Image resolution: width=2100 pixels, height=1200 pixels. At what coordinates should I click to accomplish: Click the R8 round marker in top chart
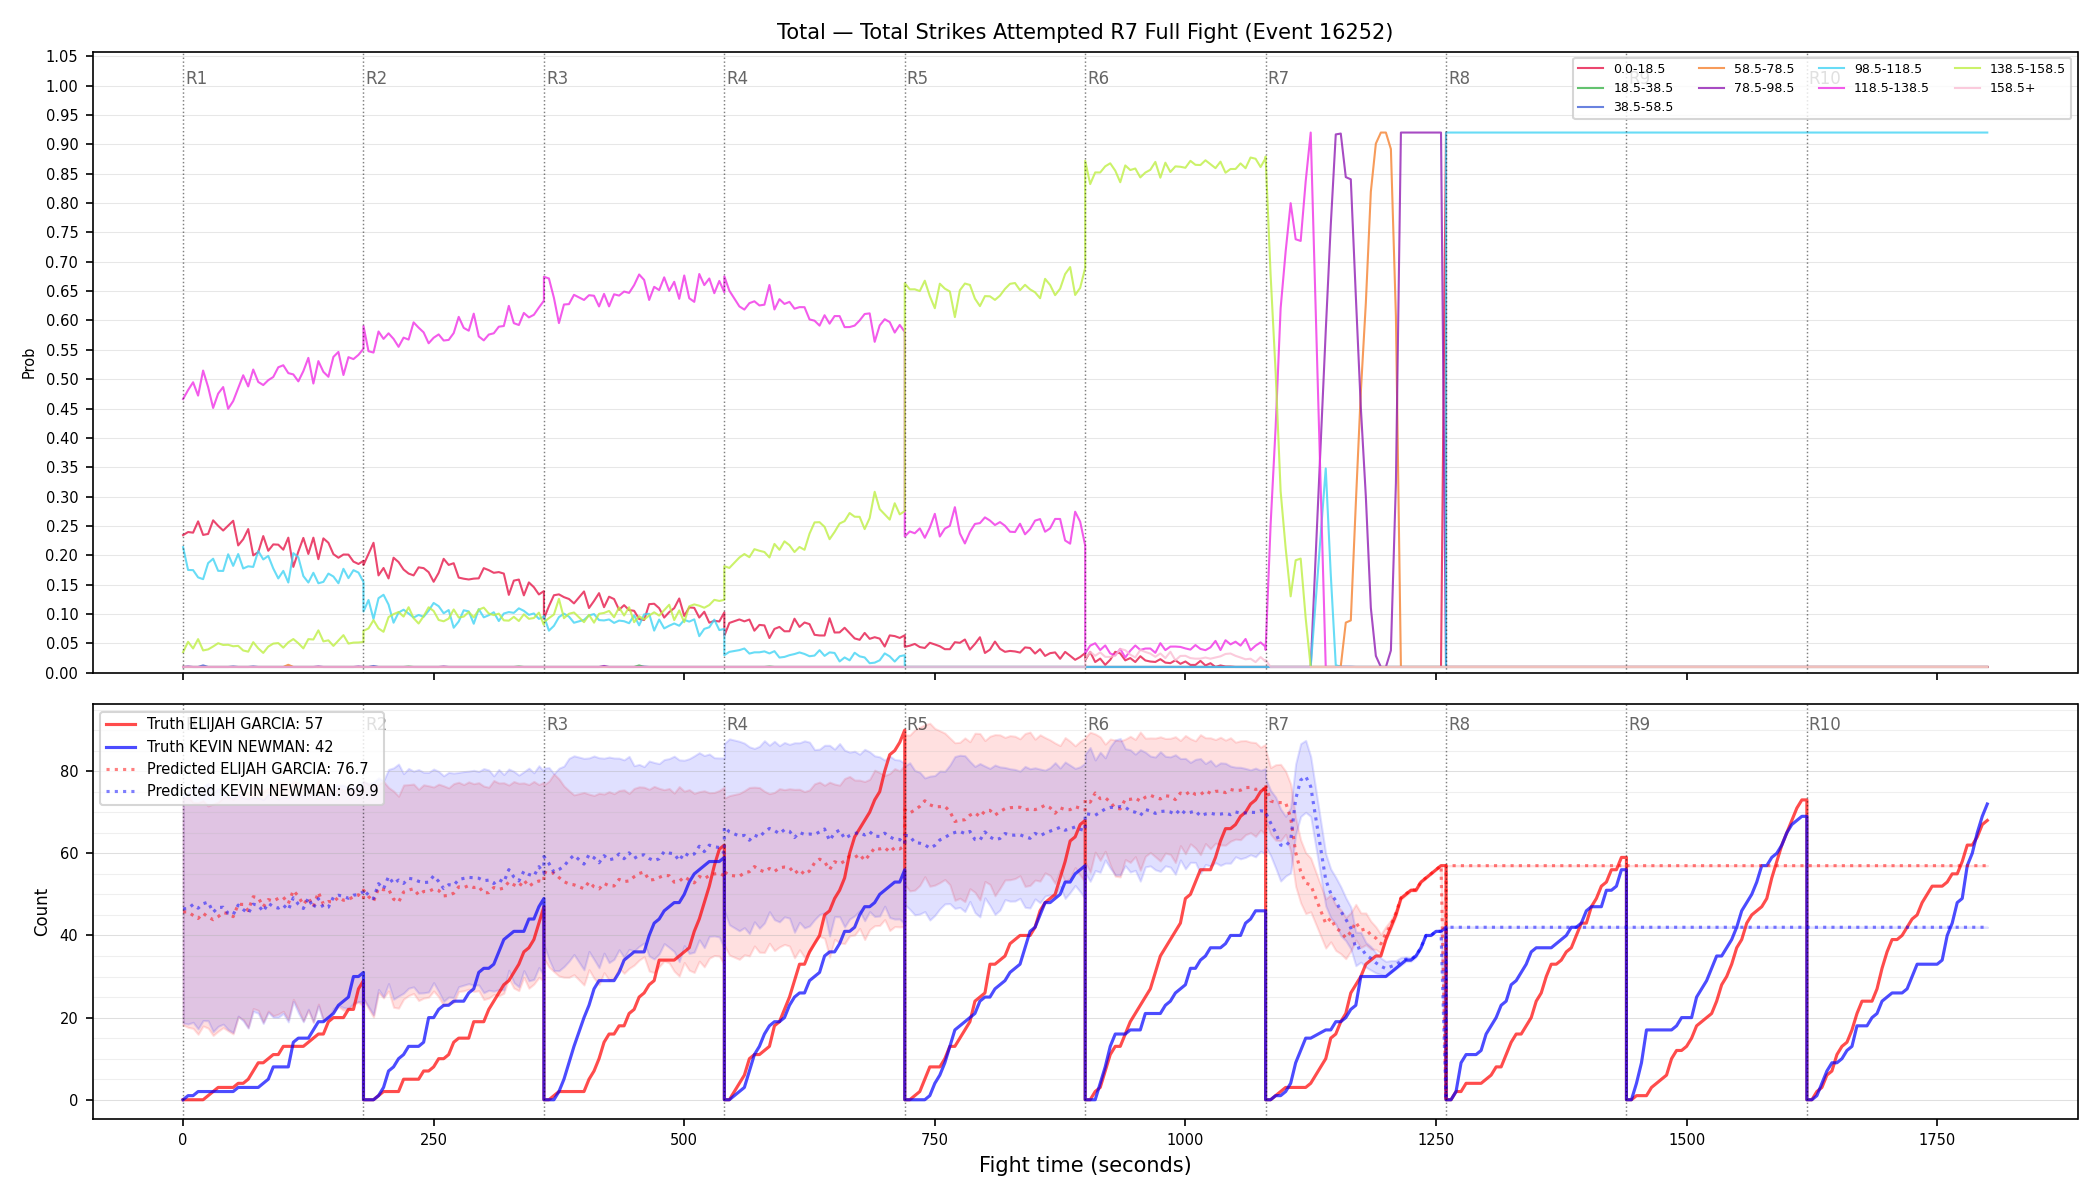coord(1459,78)
